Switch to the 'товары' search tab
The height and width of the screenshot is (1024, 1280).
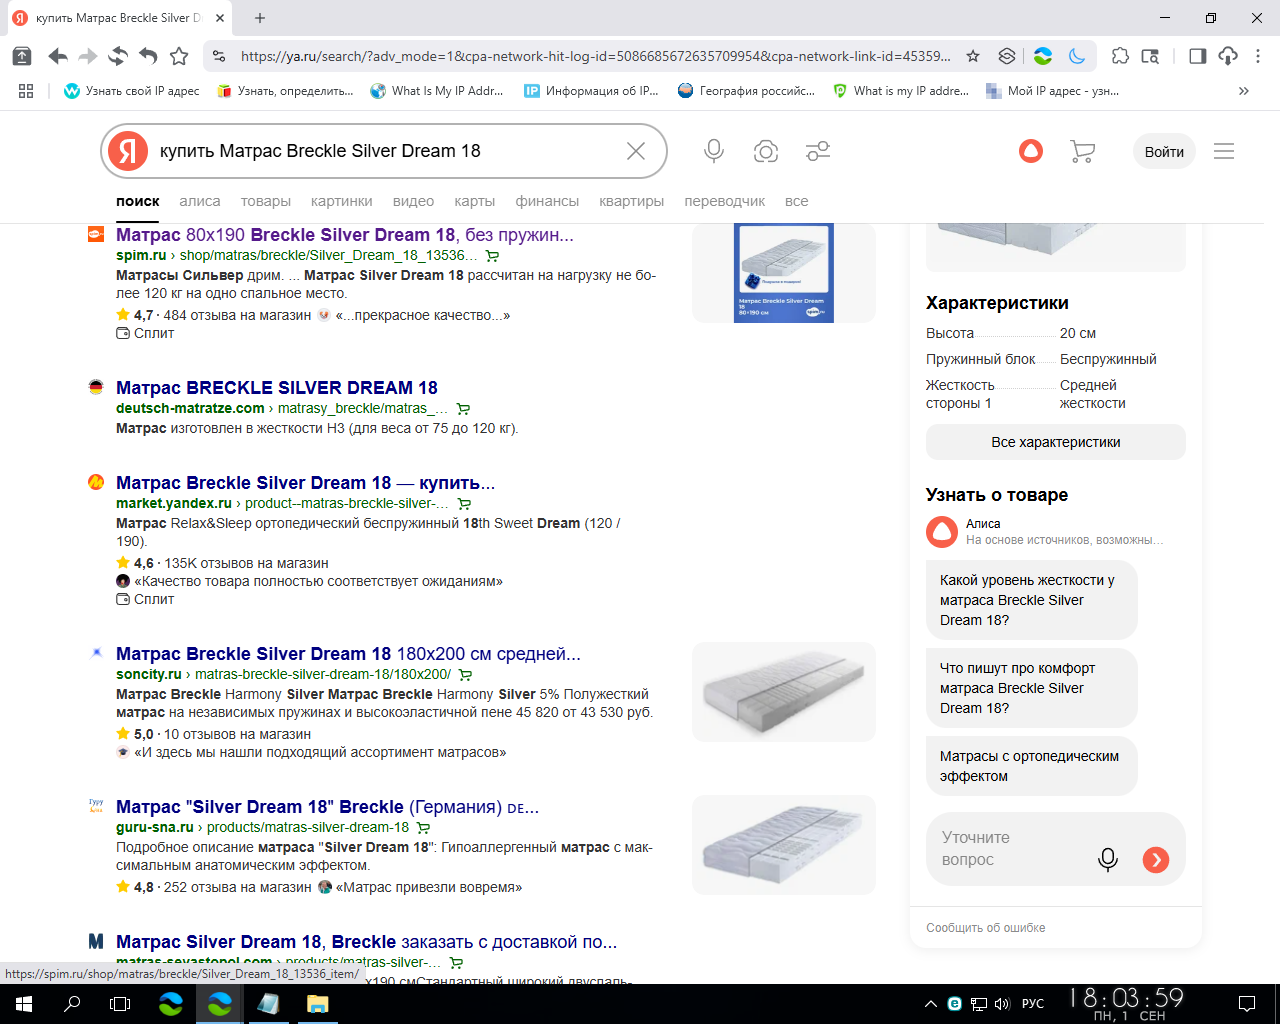(x=266, y=201)
